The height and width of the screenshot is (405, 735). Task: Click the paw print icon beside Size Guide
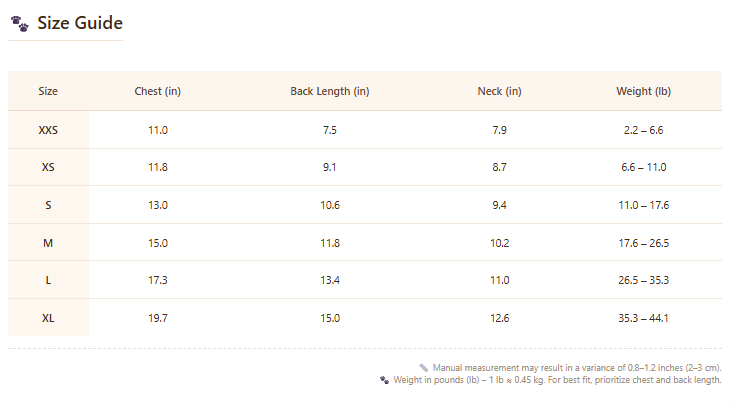(20, 23)
